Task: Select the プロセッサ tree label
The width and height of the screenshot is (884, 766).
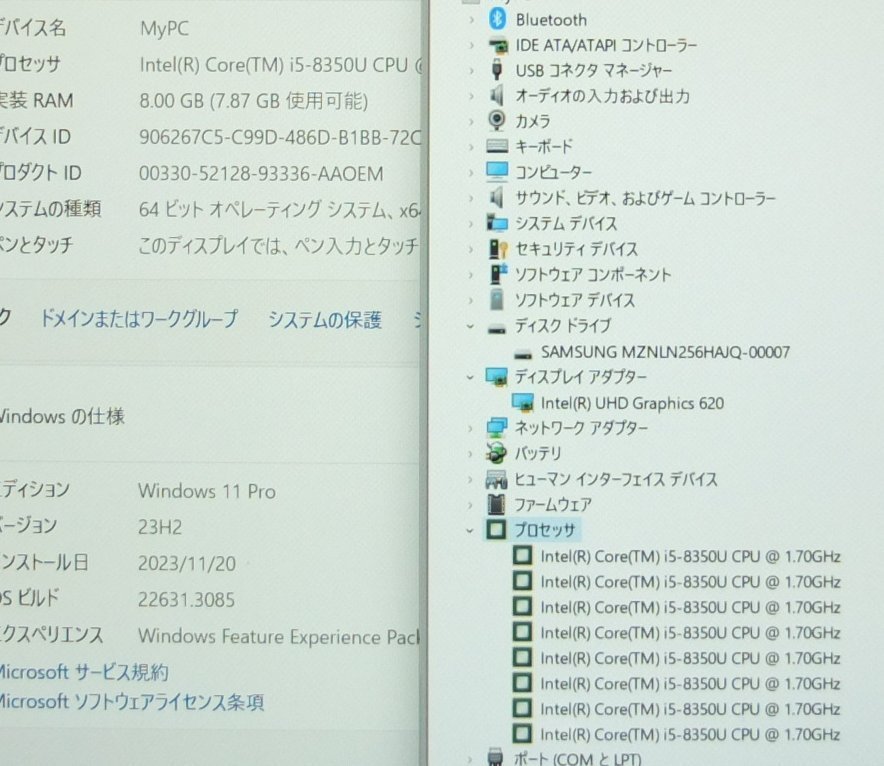Action: click(x=545, y=530)
